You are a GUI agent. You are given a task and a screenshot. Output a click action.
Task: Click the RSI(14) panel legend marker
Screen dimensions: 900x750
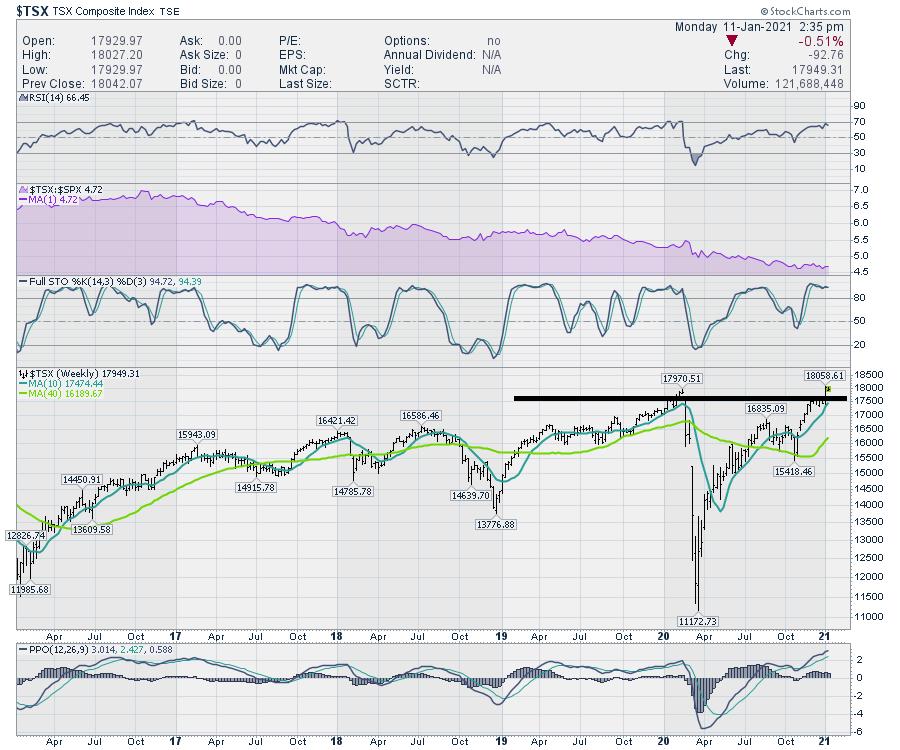tap(22, 99)
